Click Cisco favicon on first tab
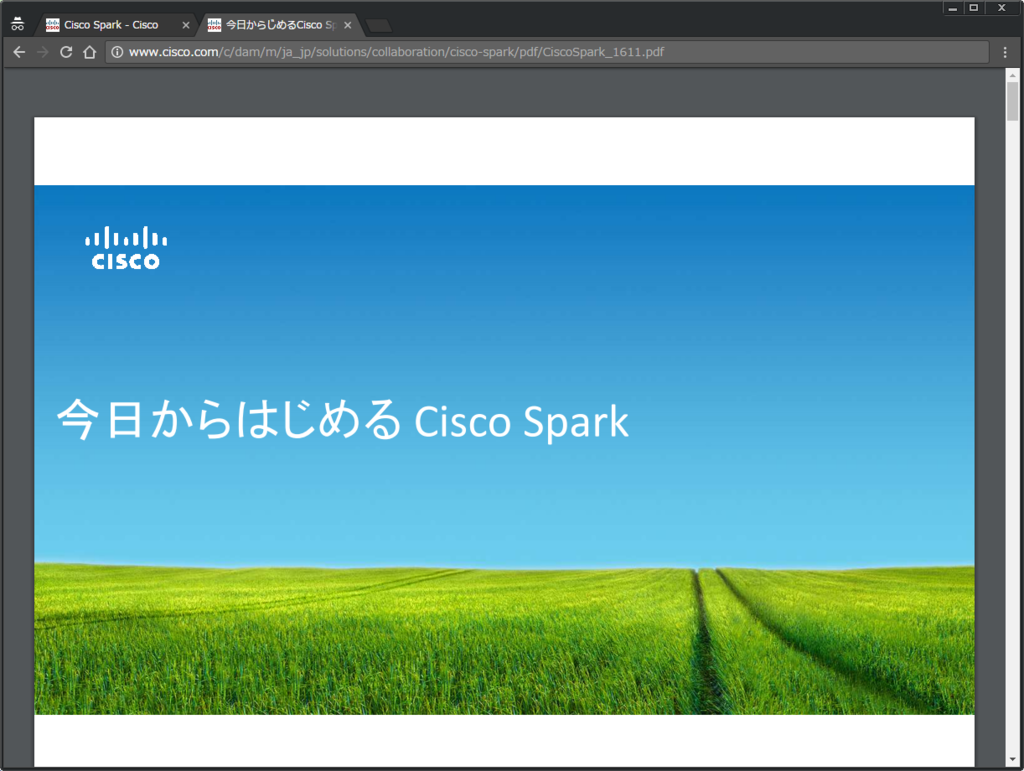 (53, 25)
